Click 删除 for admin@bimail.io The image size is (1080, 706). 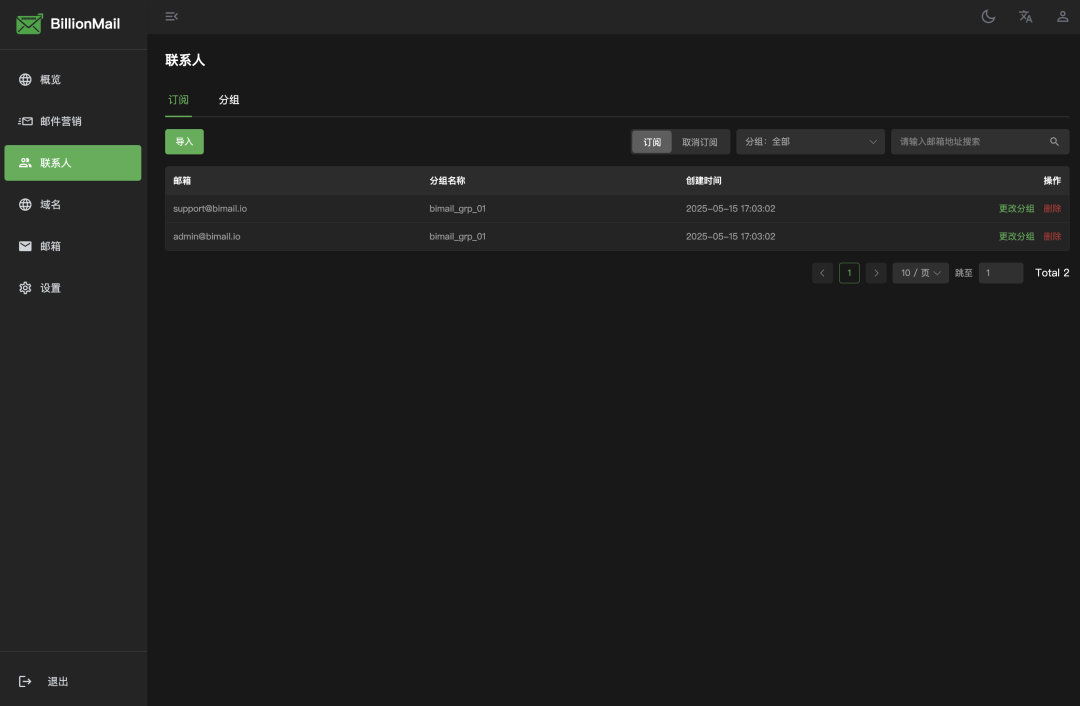[x=1052, y=236]
